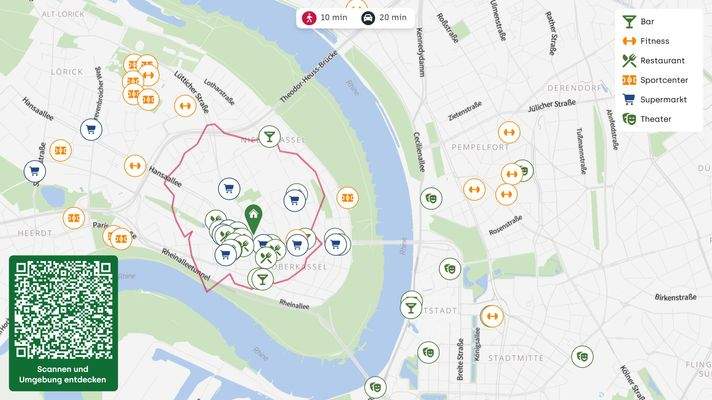712x400 pixels.
Task: Open the Sportcenter marker beside the Rhine meadow
Action: [x=347, y=198]
